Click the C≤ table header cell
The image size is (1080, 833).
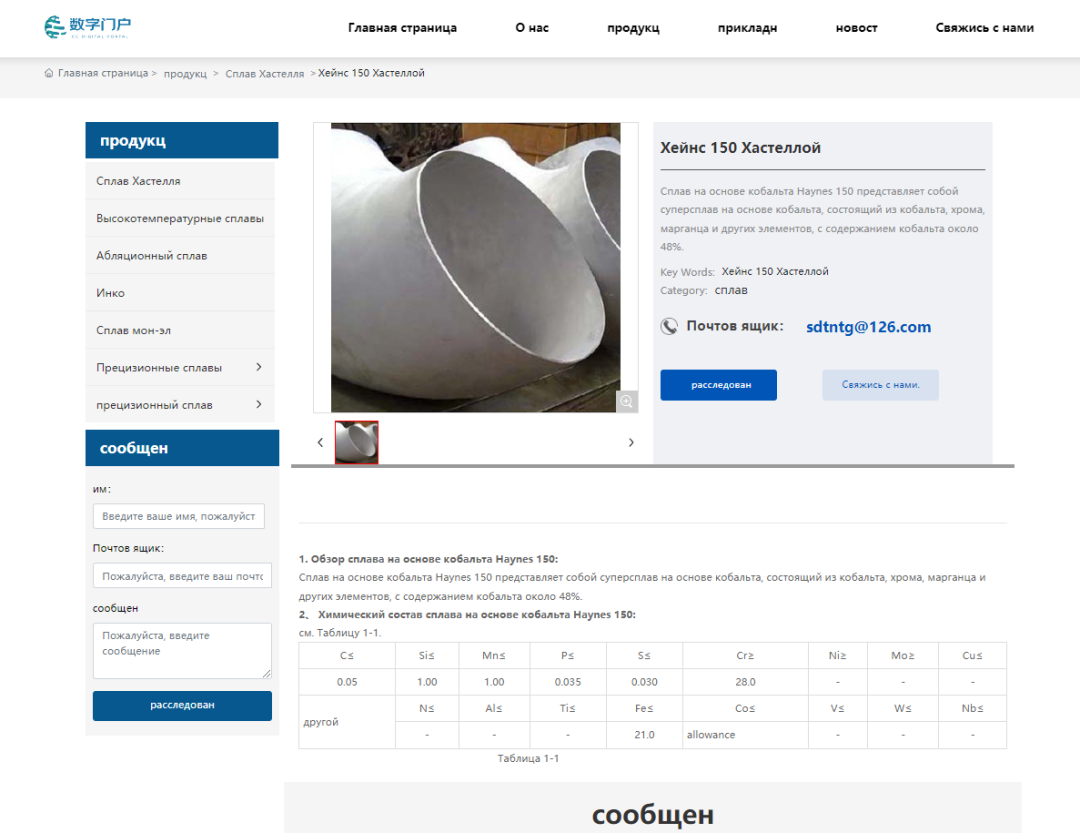tap(346, 655)
